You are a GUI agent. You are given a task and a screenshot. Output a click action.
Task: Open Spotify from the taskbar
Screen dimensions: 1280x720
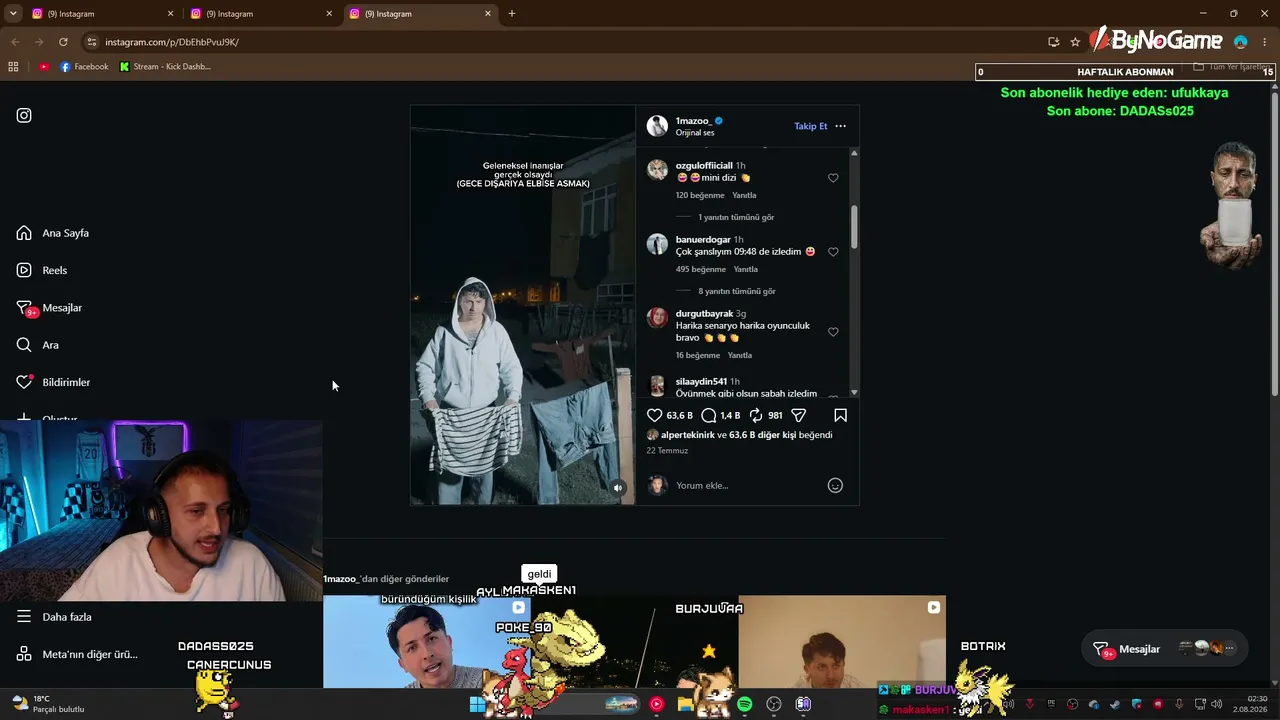pyautogui.click(x=744, y=705)
